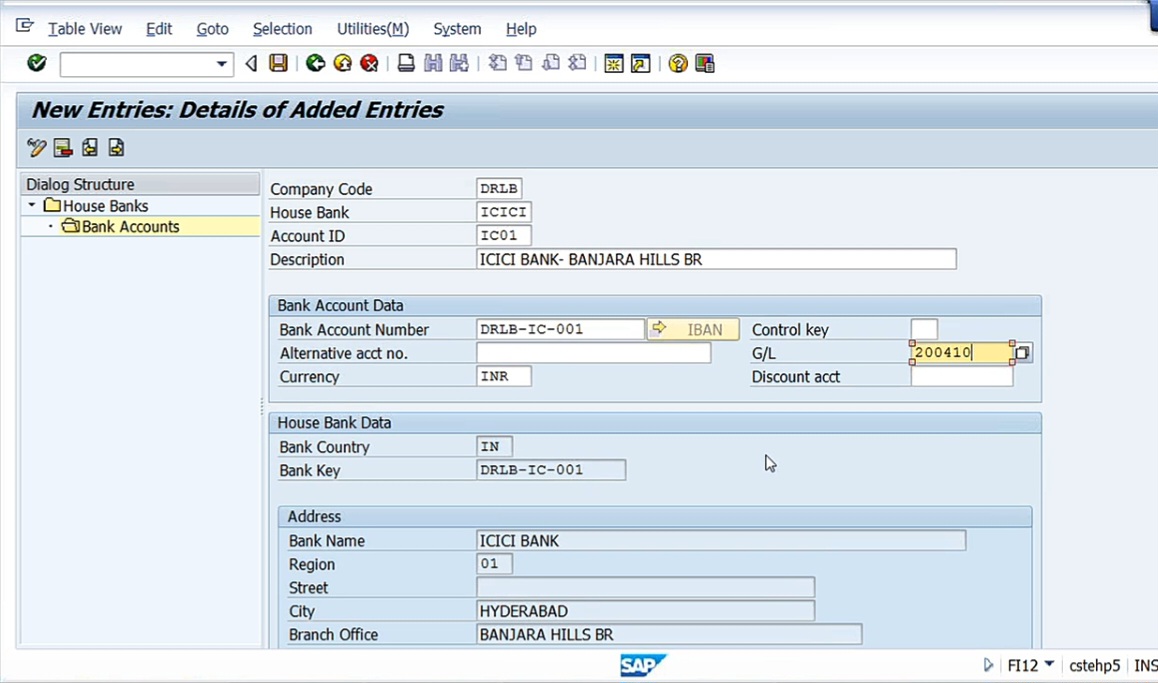Screen dimensions: 1158x683
Task: Open the window menu icon beside Table View
Action: [24, 27]
